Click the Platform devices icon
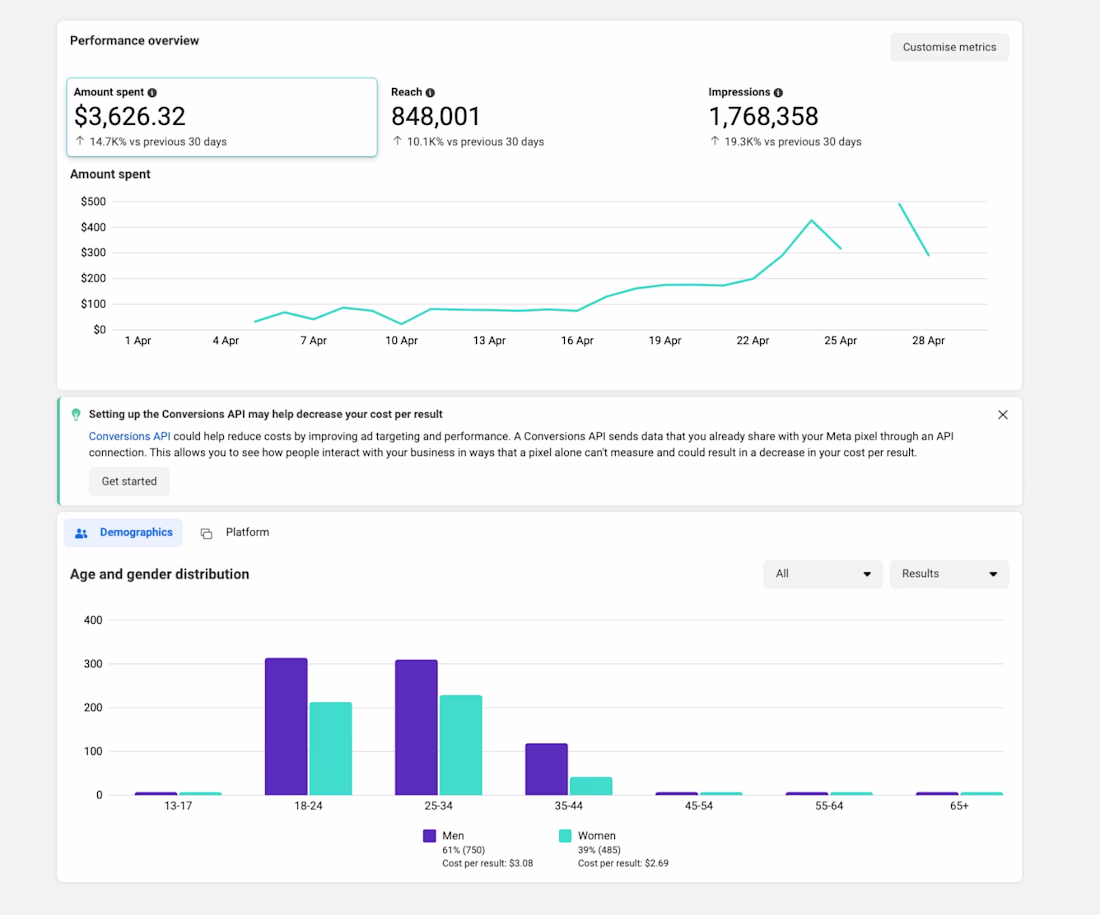1100x915 pixels. click(x=206, y=533)
